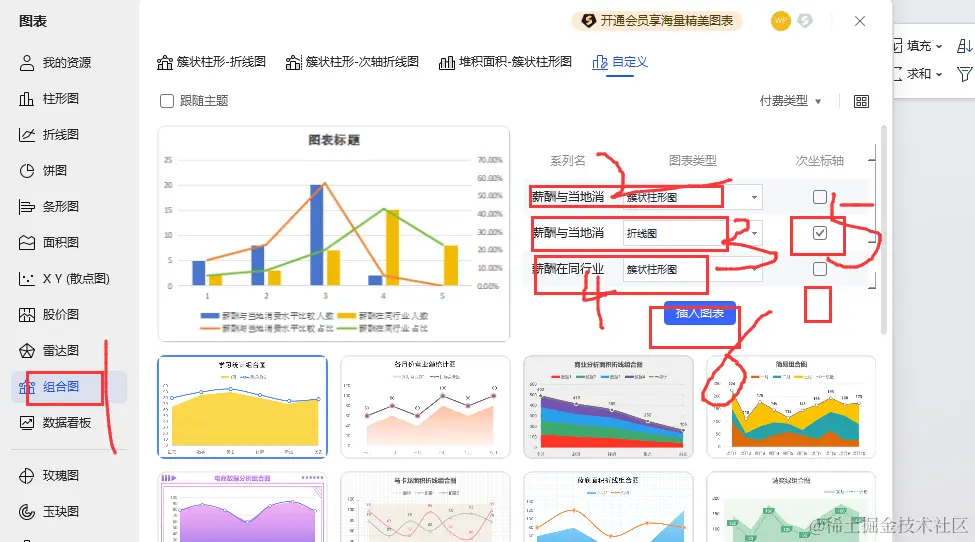Switch to 簇状柱形-折线图 tab
The image size is (975, 542).
pos(211,62)
